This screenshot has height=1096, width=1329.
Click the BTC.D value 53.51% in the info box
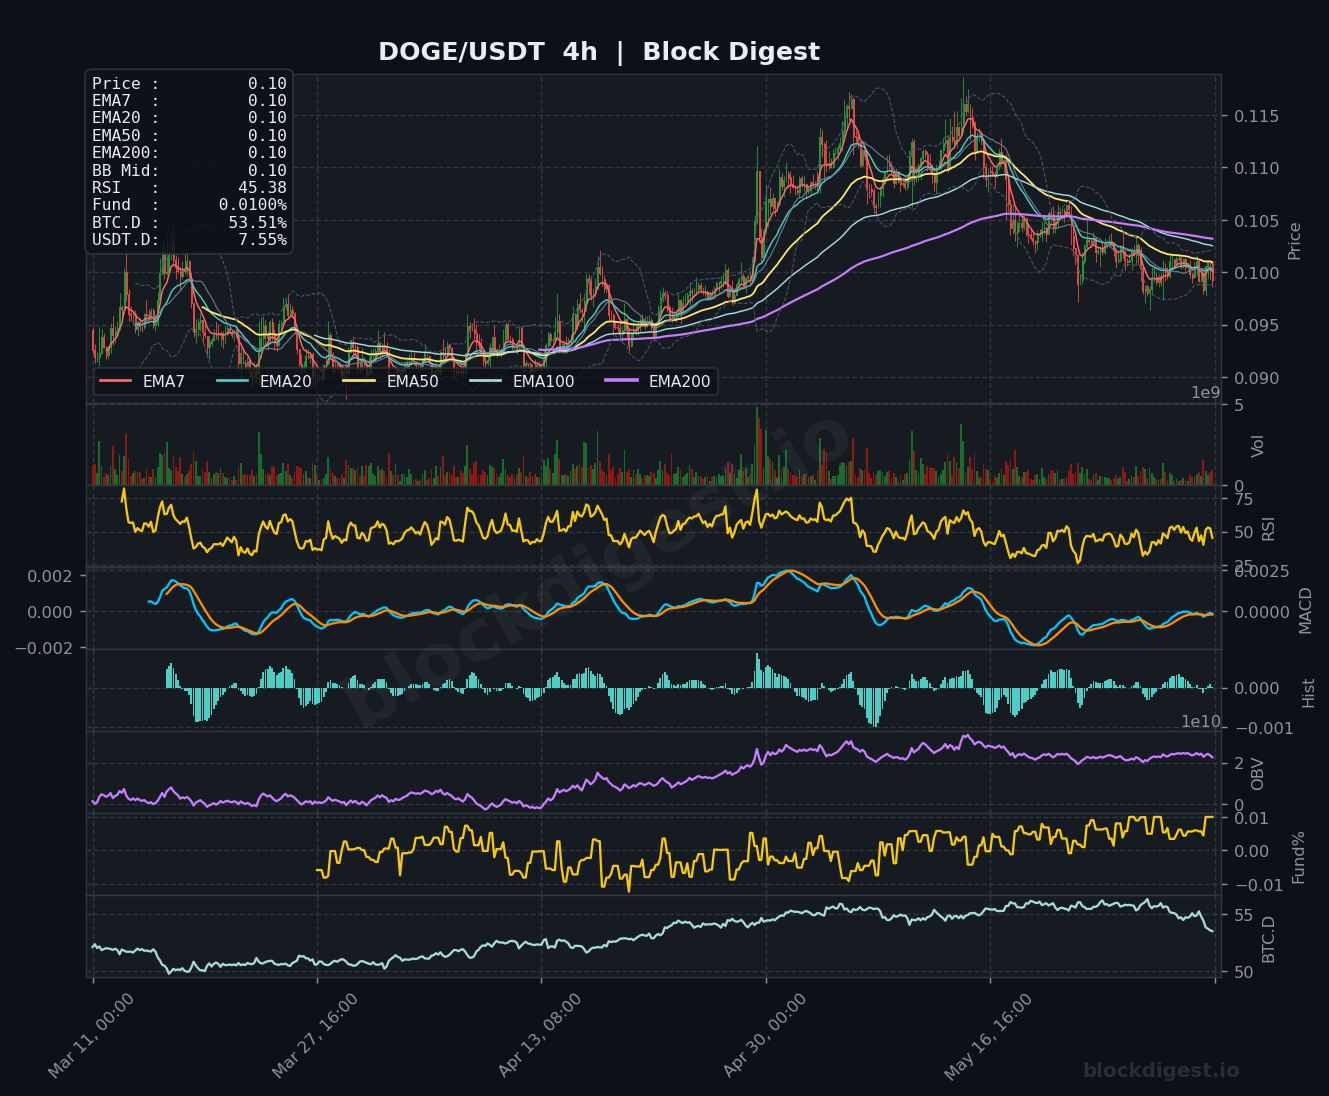tap(257, 223)
